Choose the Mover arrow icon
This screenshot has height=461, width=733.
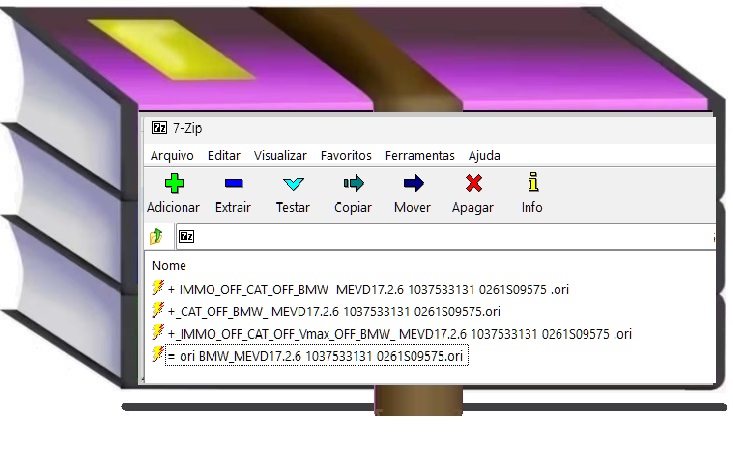412,184
